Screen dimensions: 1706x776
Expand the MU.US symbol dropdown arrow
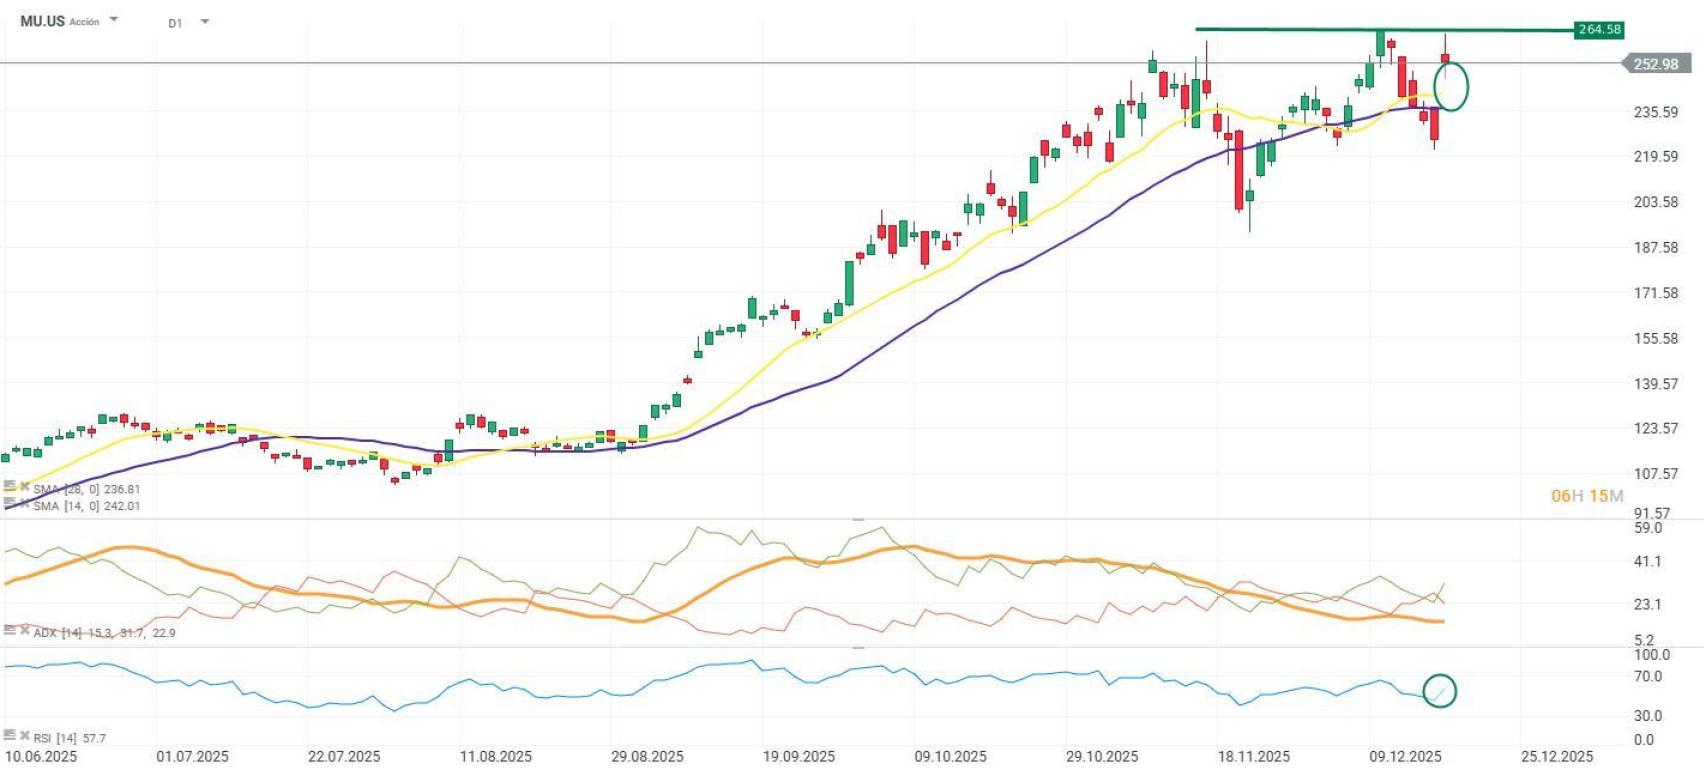pos(114,20)
